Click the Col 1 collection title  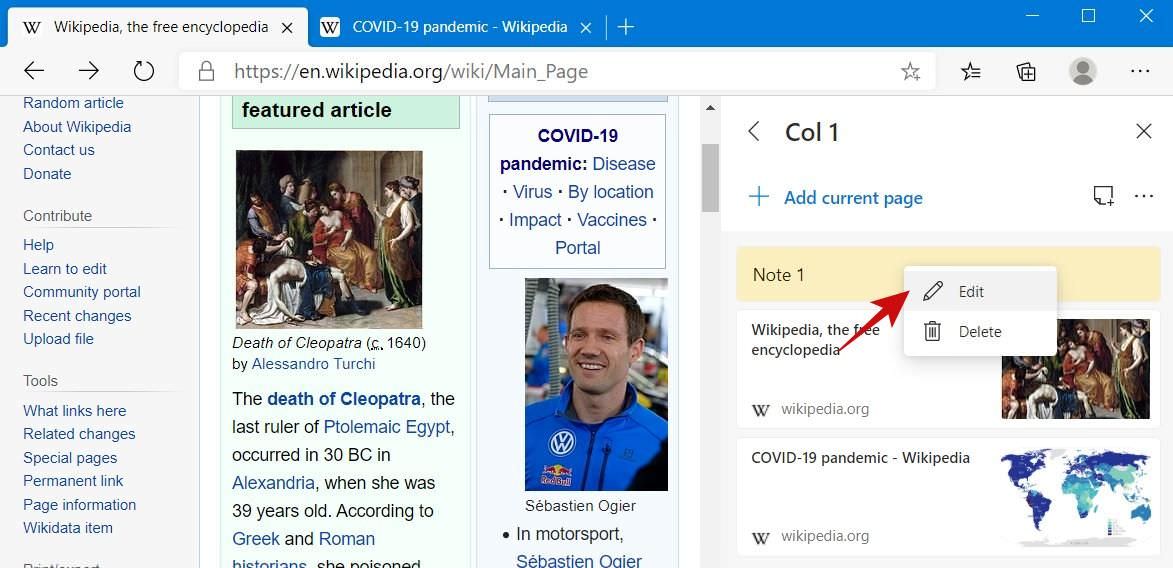812,132
